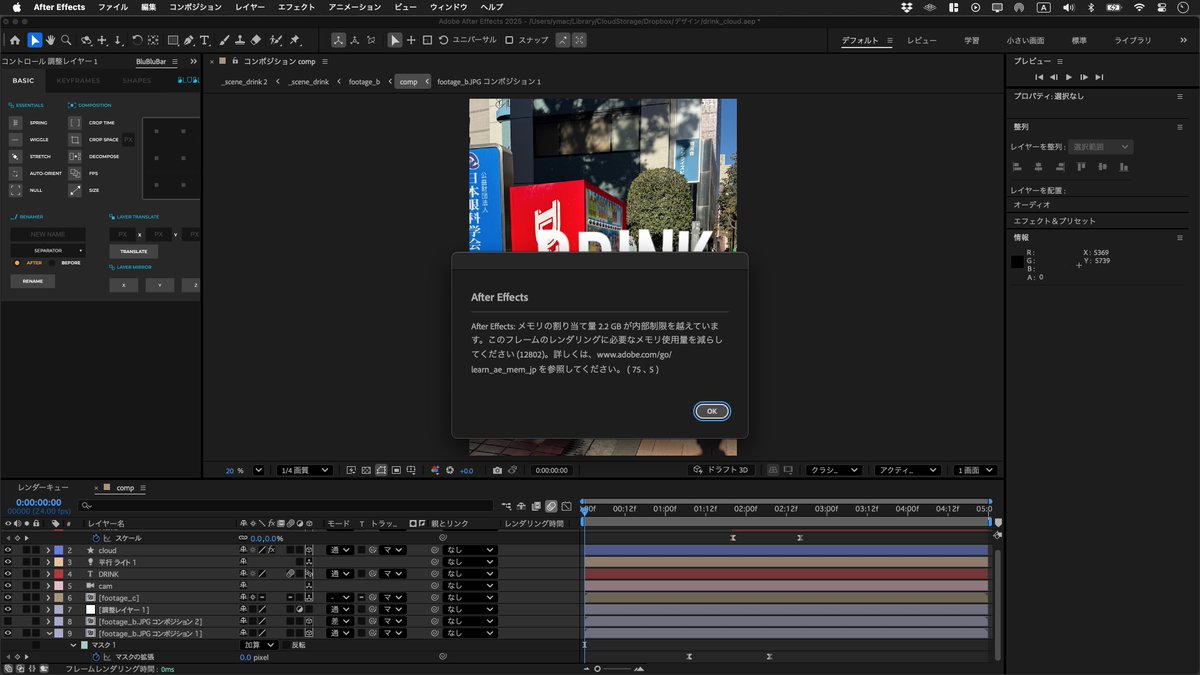Select the Zoom magnifier tool
The height and width of the screenshot is (675, 1200).
click(x=66, y=40)
